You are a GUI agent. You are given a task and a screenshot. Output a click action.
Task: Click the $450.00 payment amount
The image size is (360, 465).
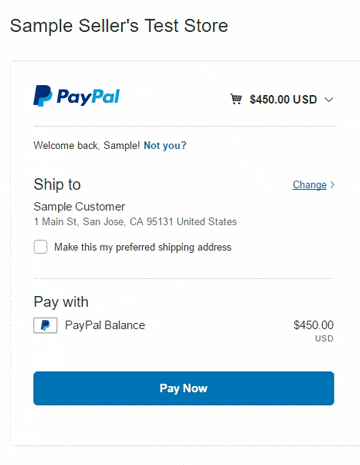313,325
